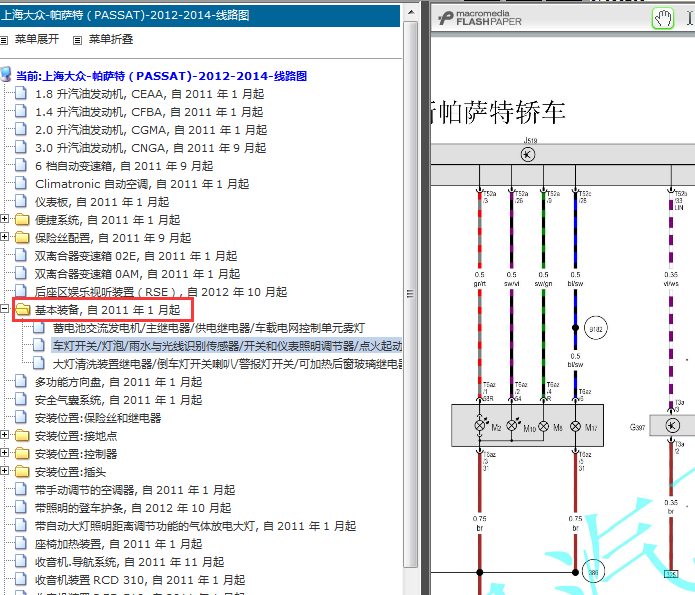Open the 3.0 升汽油发动机 CNGA document
The image size is (695, 595).
(x=150, y=148)
